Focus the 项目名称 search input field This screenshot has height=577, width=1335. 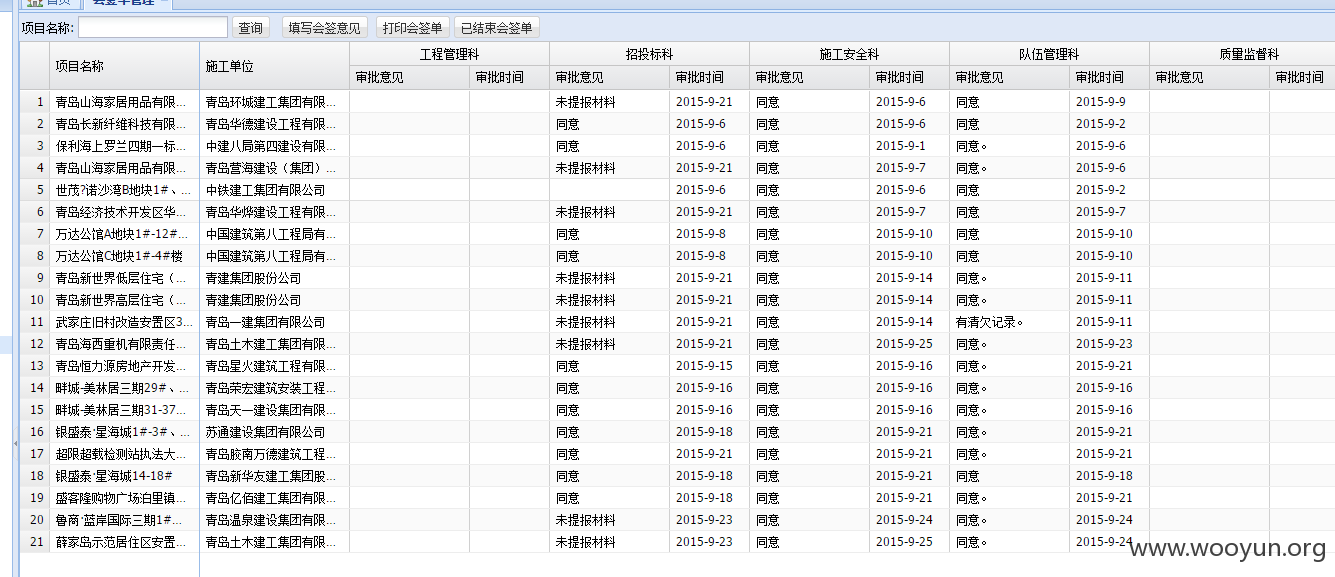[x=153, y=28]
